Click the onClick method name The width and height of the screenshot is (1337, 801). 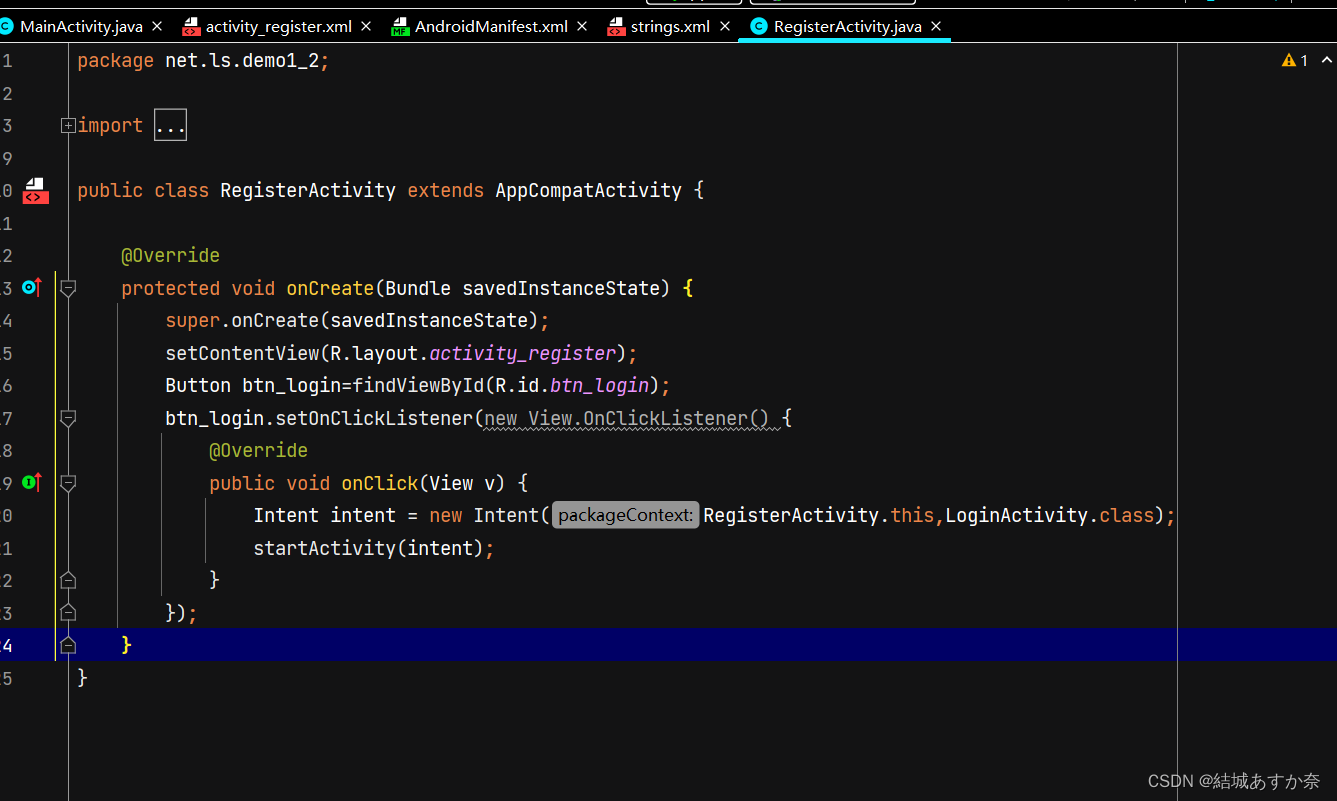pyautogui.click(x=380, y=483)
